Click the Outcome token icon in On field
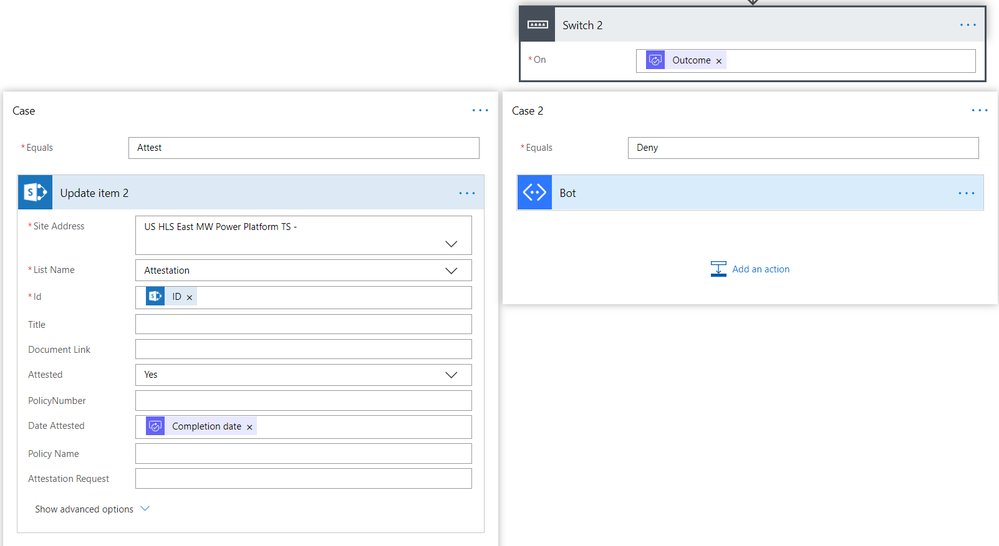 tap(655, 60)
